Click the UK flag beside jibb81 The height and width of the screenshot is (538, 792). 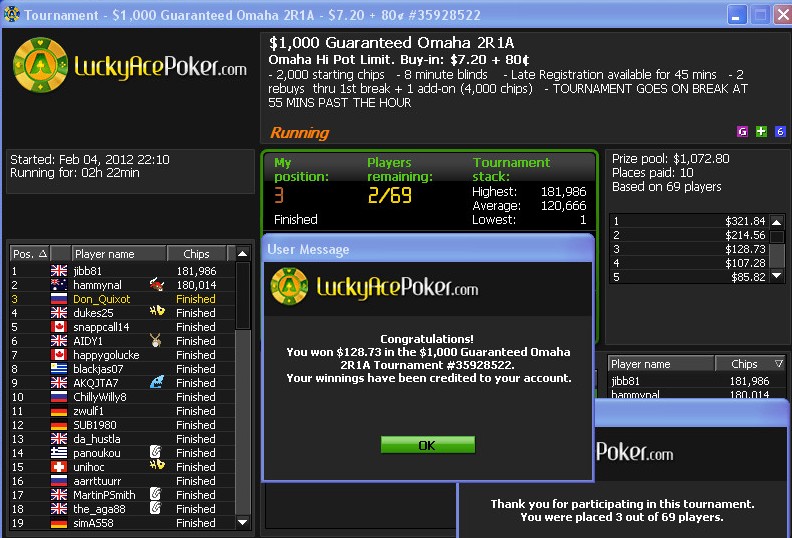pos(59,271)
